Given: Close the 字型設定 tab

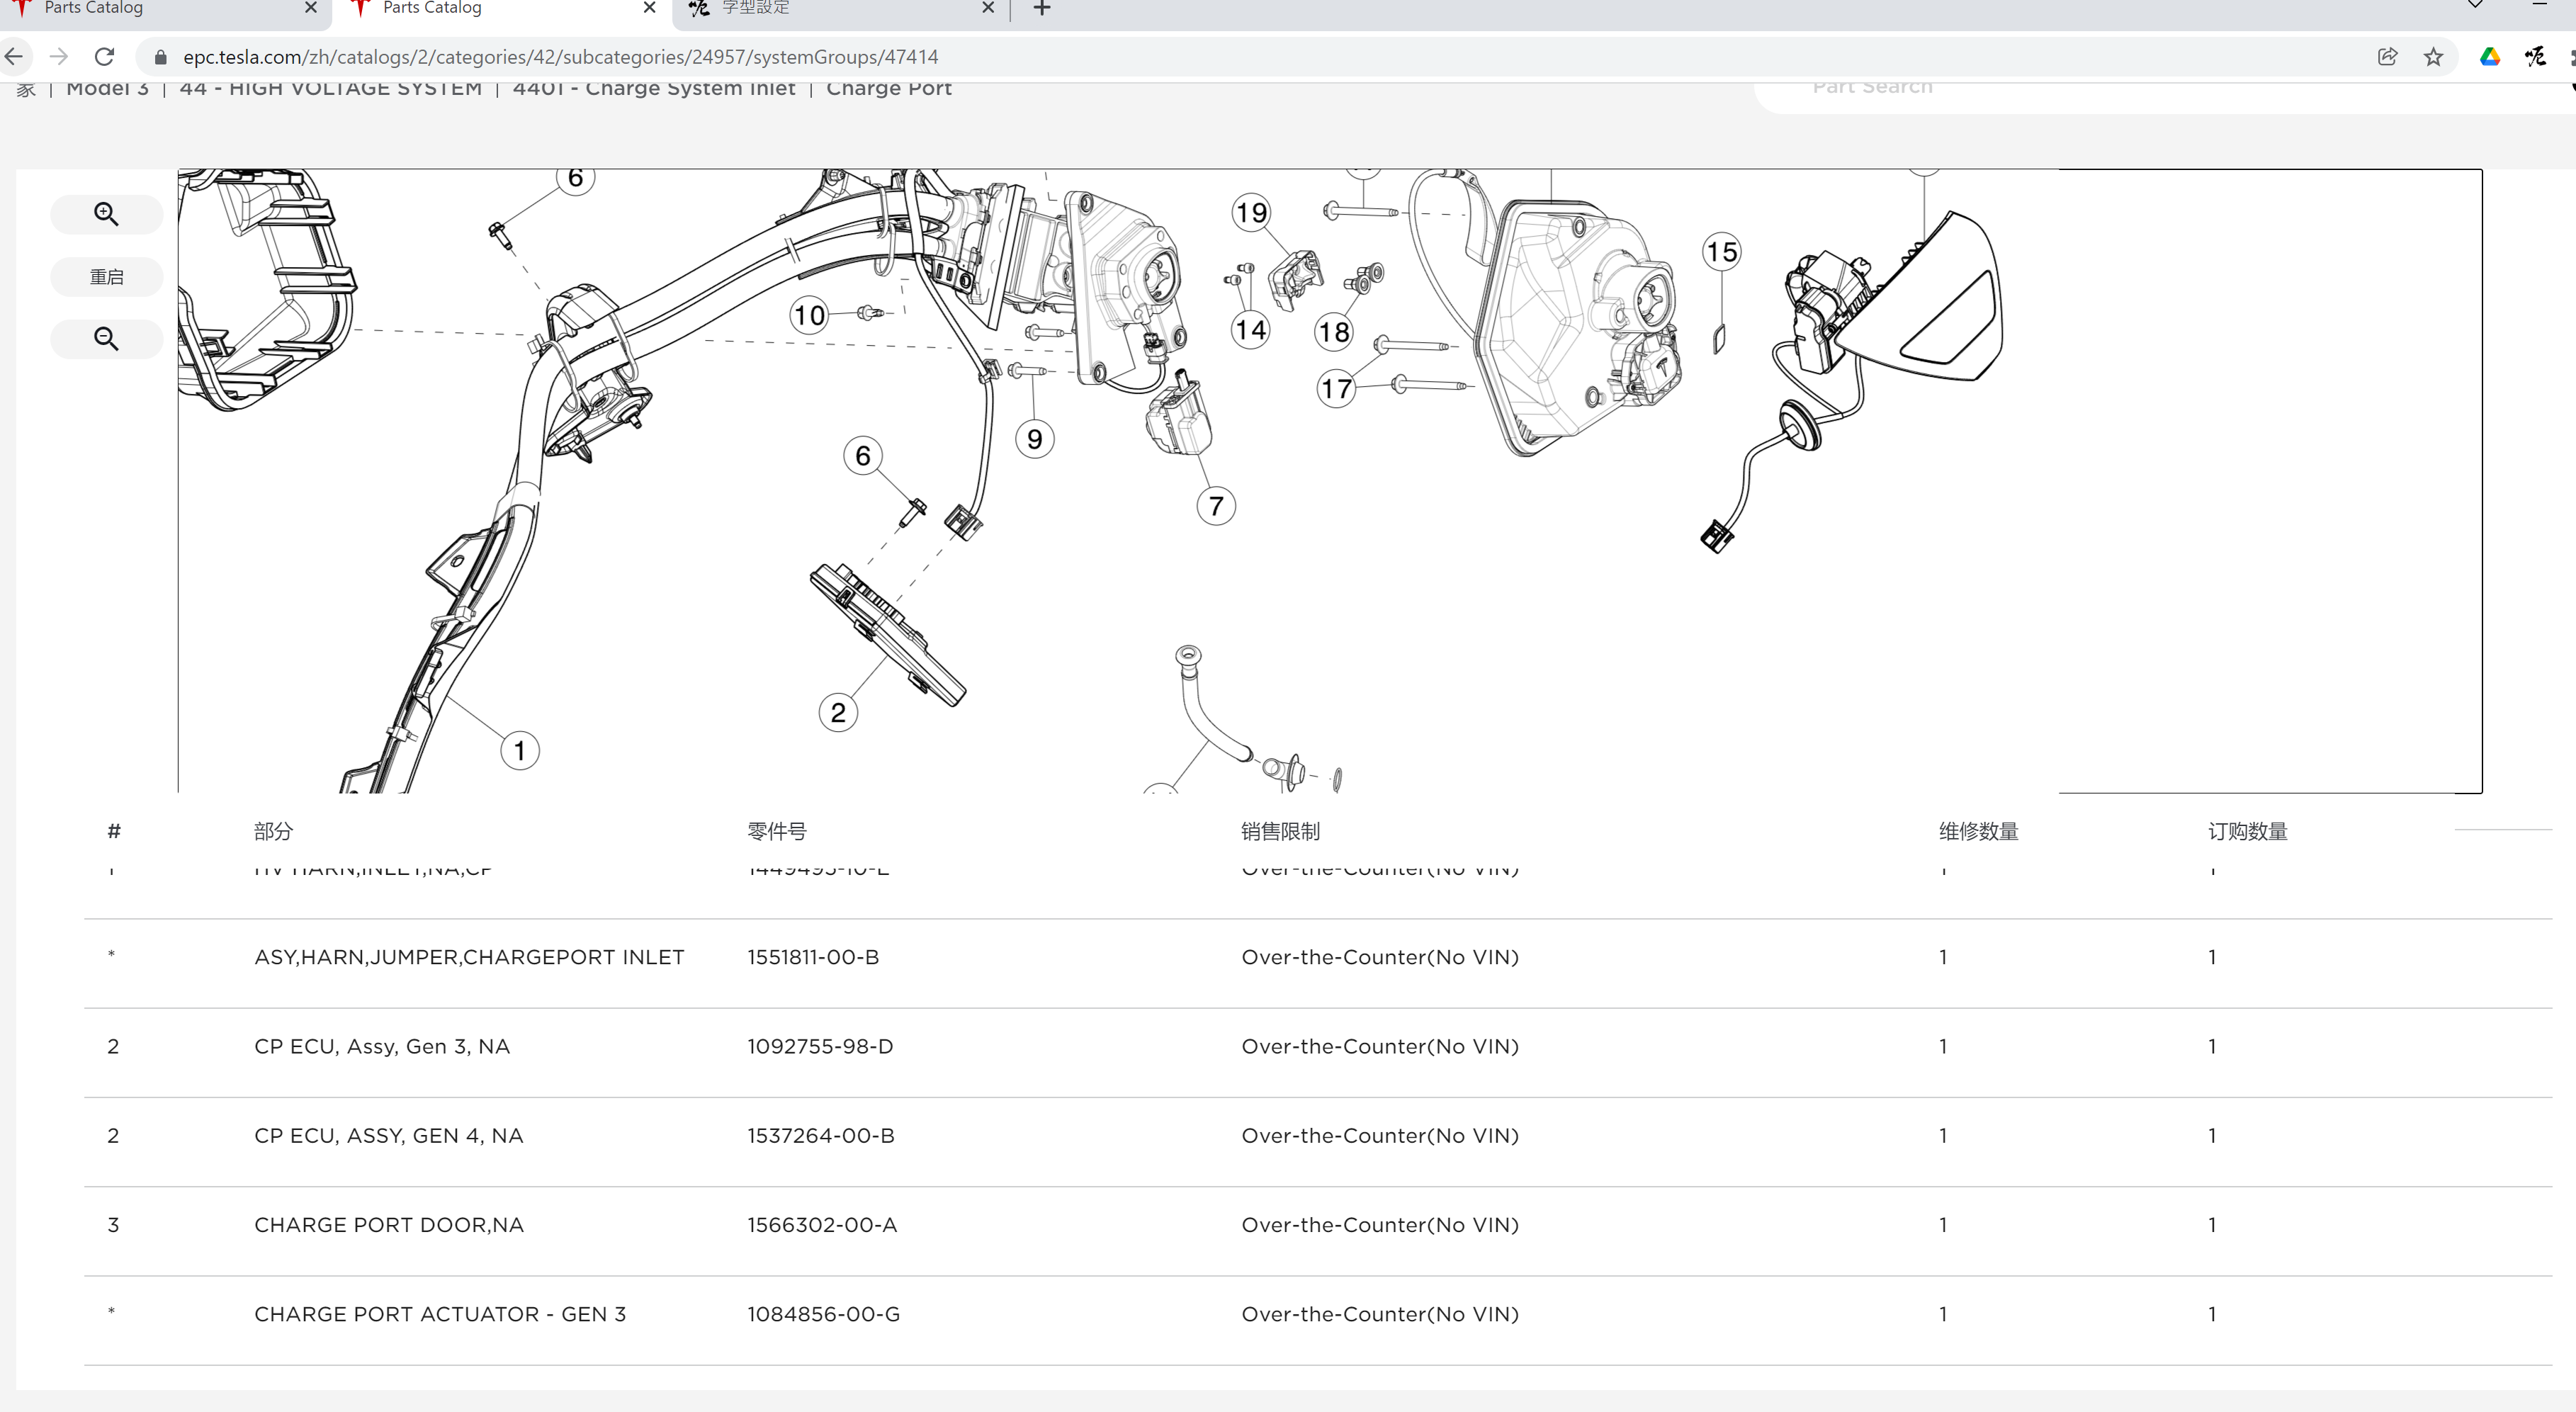Looking at the screenshot, I should coord(987,9).
